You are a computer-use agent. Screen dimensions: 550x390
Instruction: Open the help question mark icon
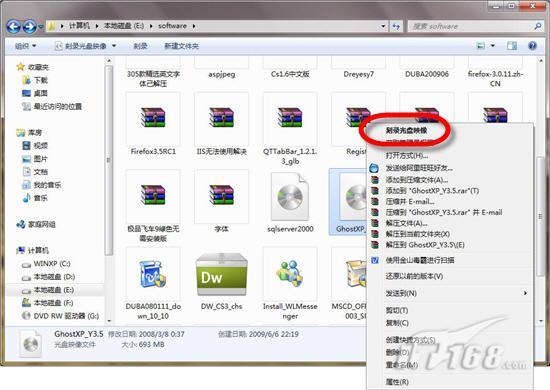pyautogui.click(x=532, y=46)
